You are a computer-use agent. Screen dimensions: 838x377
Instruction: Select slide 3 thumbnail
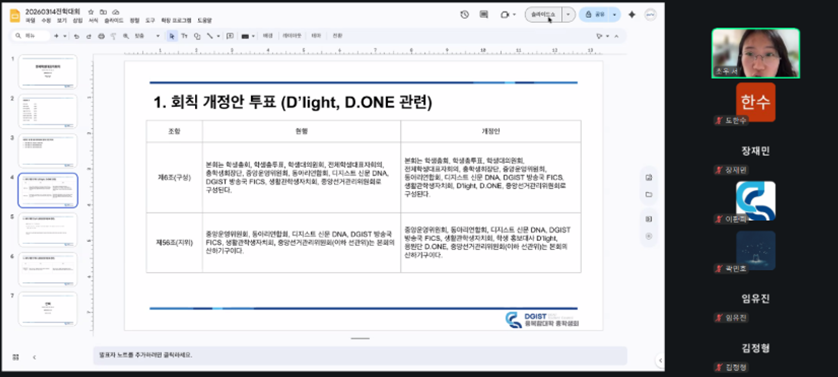[48, 151]
